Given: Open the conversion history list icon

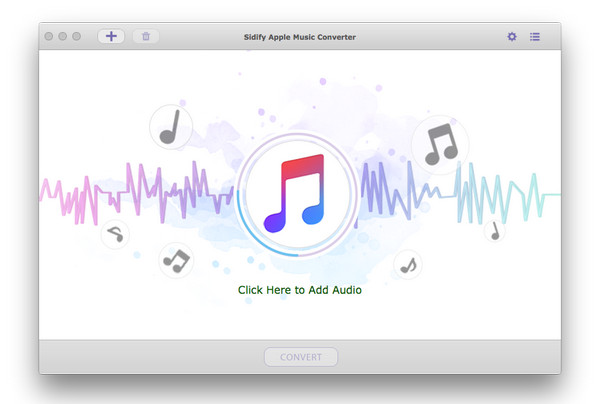Looking at the screenshot, I should pyautogui.click(x=535, y=37).
